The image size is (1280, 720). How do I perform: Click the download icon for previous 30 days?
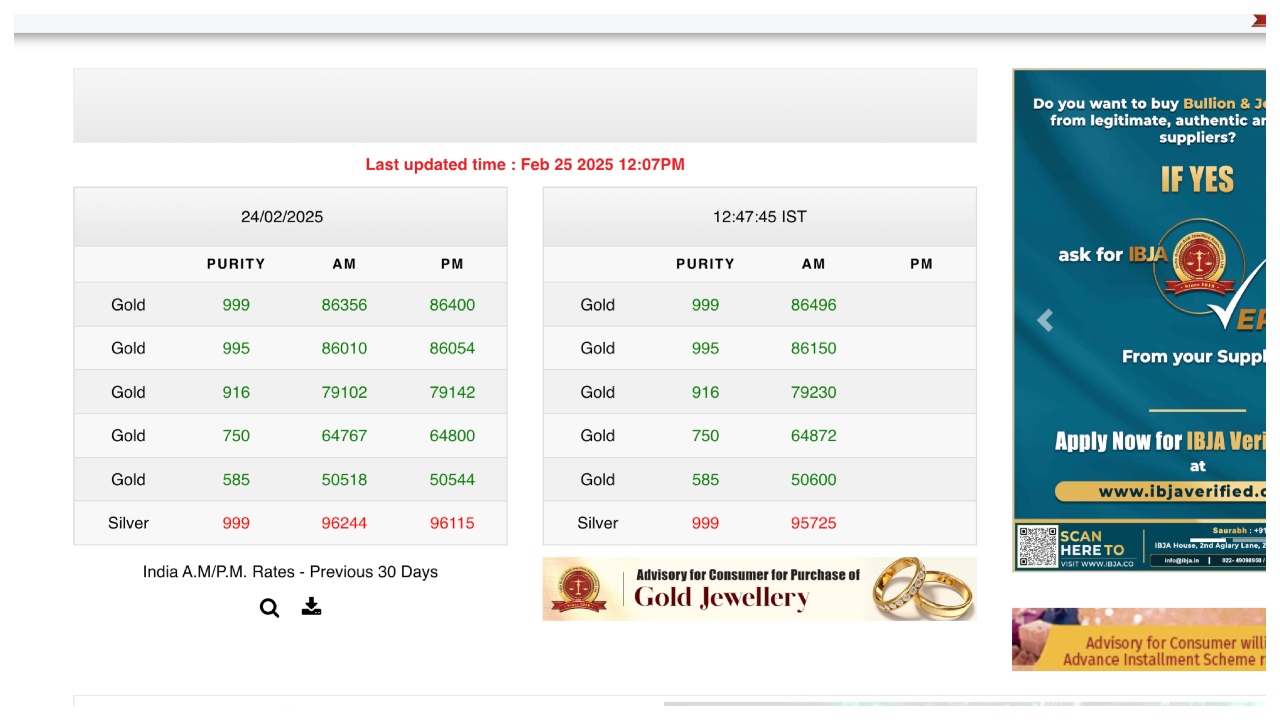(x=312, y=607)
